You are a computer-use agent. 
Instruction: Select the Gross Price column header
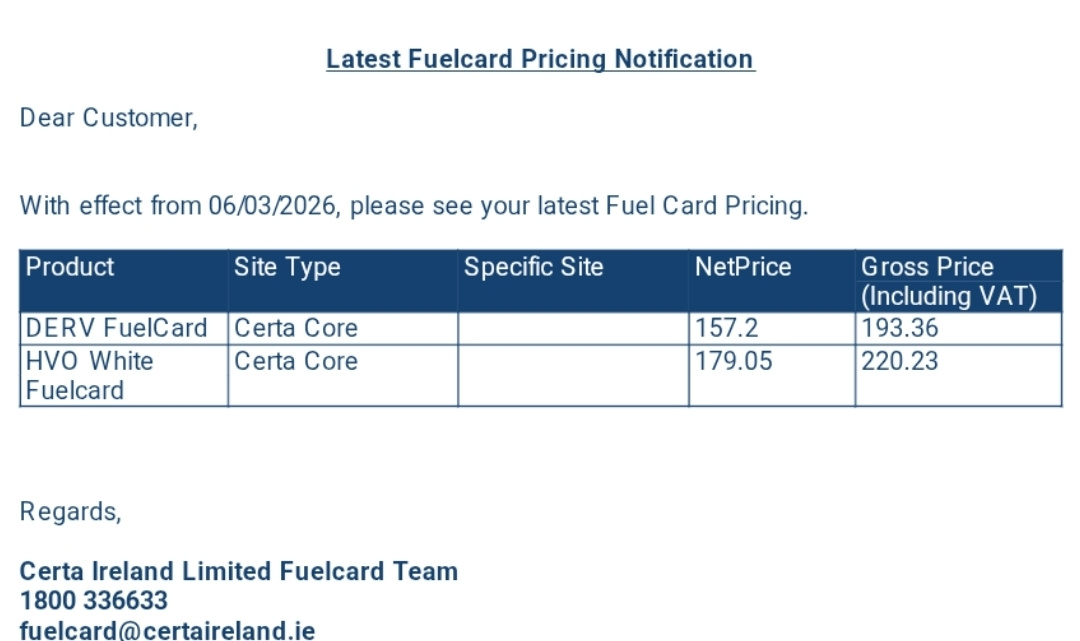pyautogui.click(x=959, y=281)
